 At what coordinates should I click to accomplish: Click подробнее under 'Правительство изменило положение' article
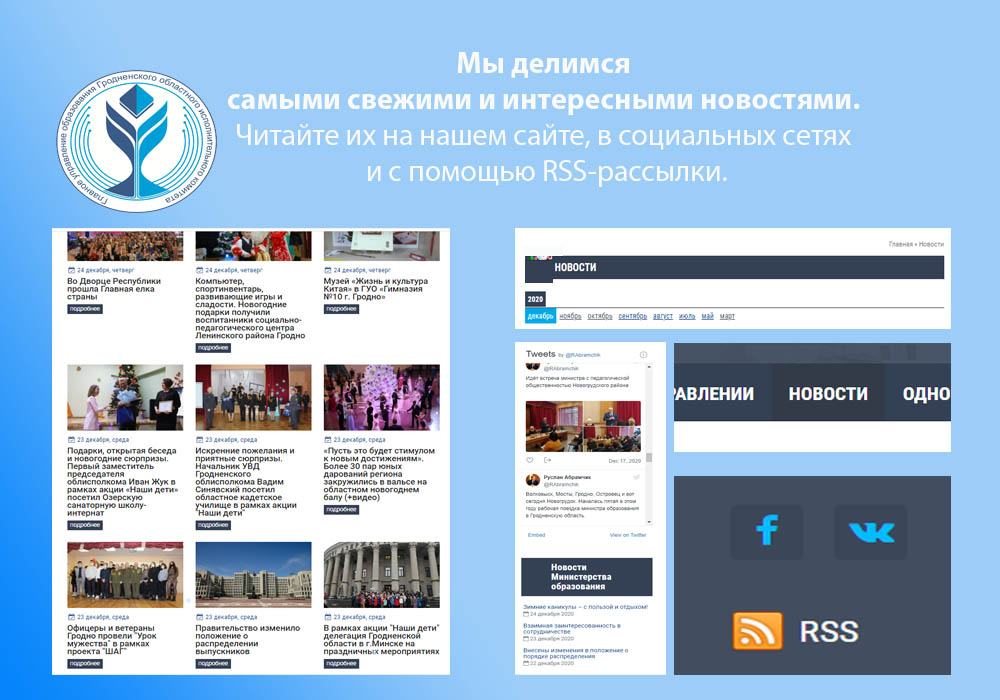(x=213, y=664)
